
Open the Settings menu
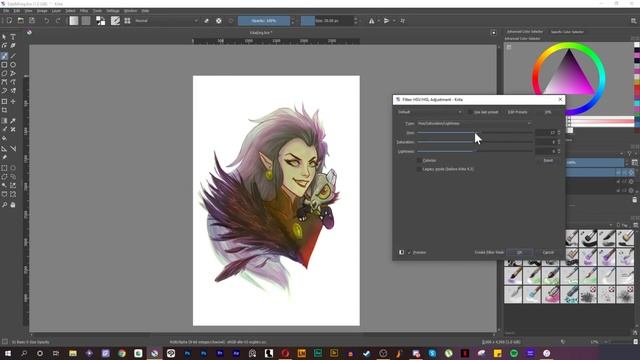(x=113, y=11)
